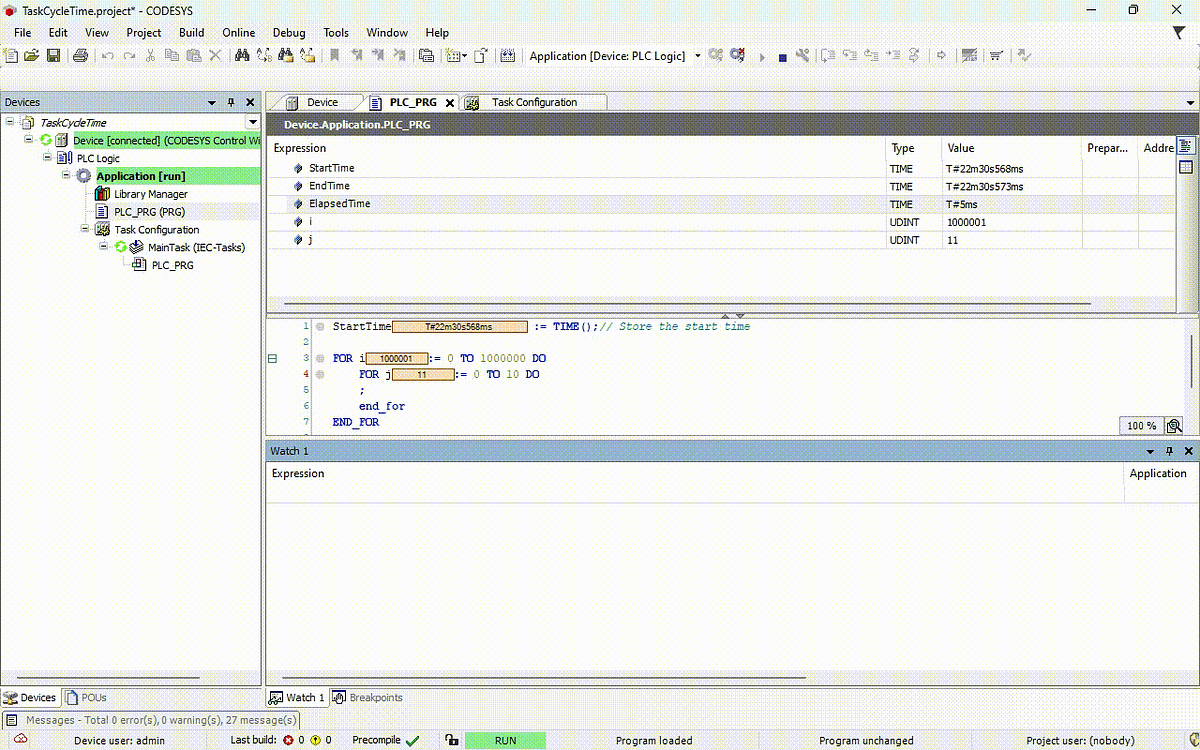The image size is (1200, 750).
Task: Print the project with the printer icon
Action: (80, 56)
